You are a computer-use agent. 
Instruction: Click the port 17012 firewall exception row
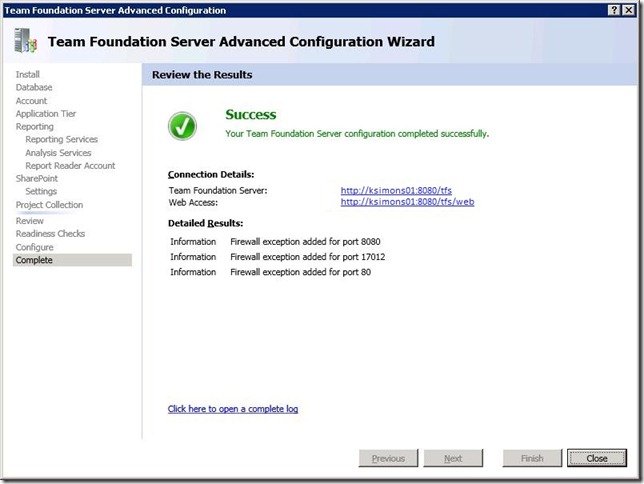[x=278, y=257]
